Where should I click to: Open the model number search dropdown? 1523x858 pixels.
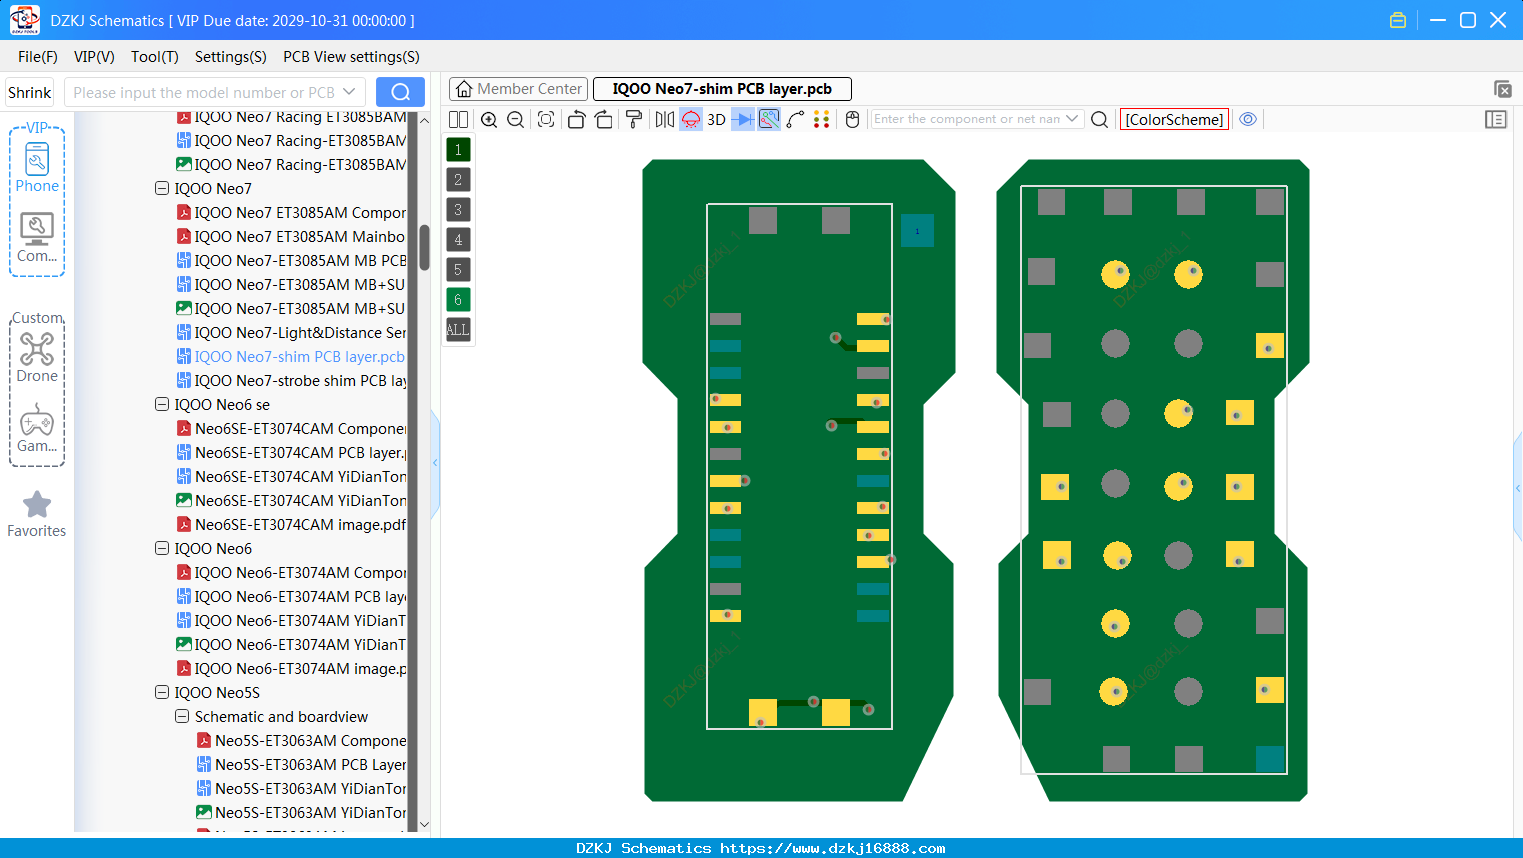pos(349,92)
